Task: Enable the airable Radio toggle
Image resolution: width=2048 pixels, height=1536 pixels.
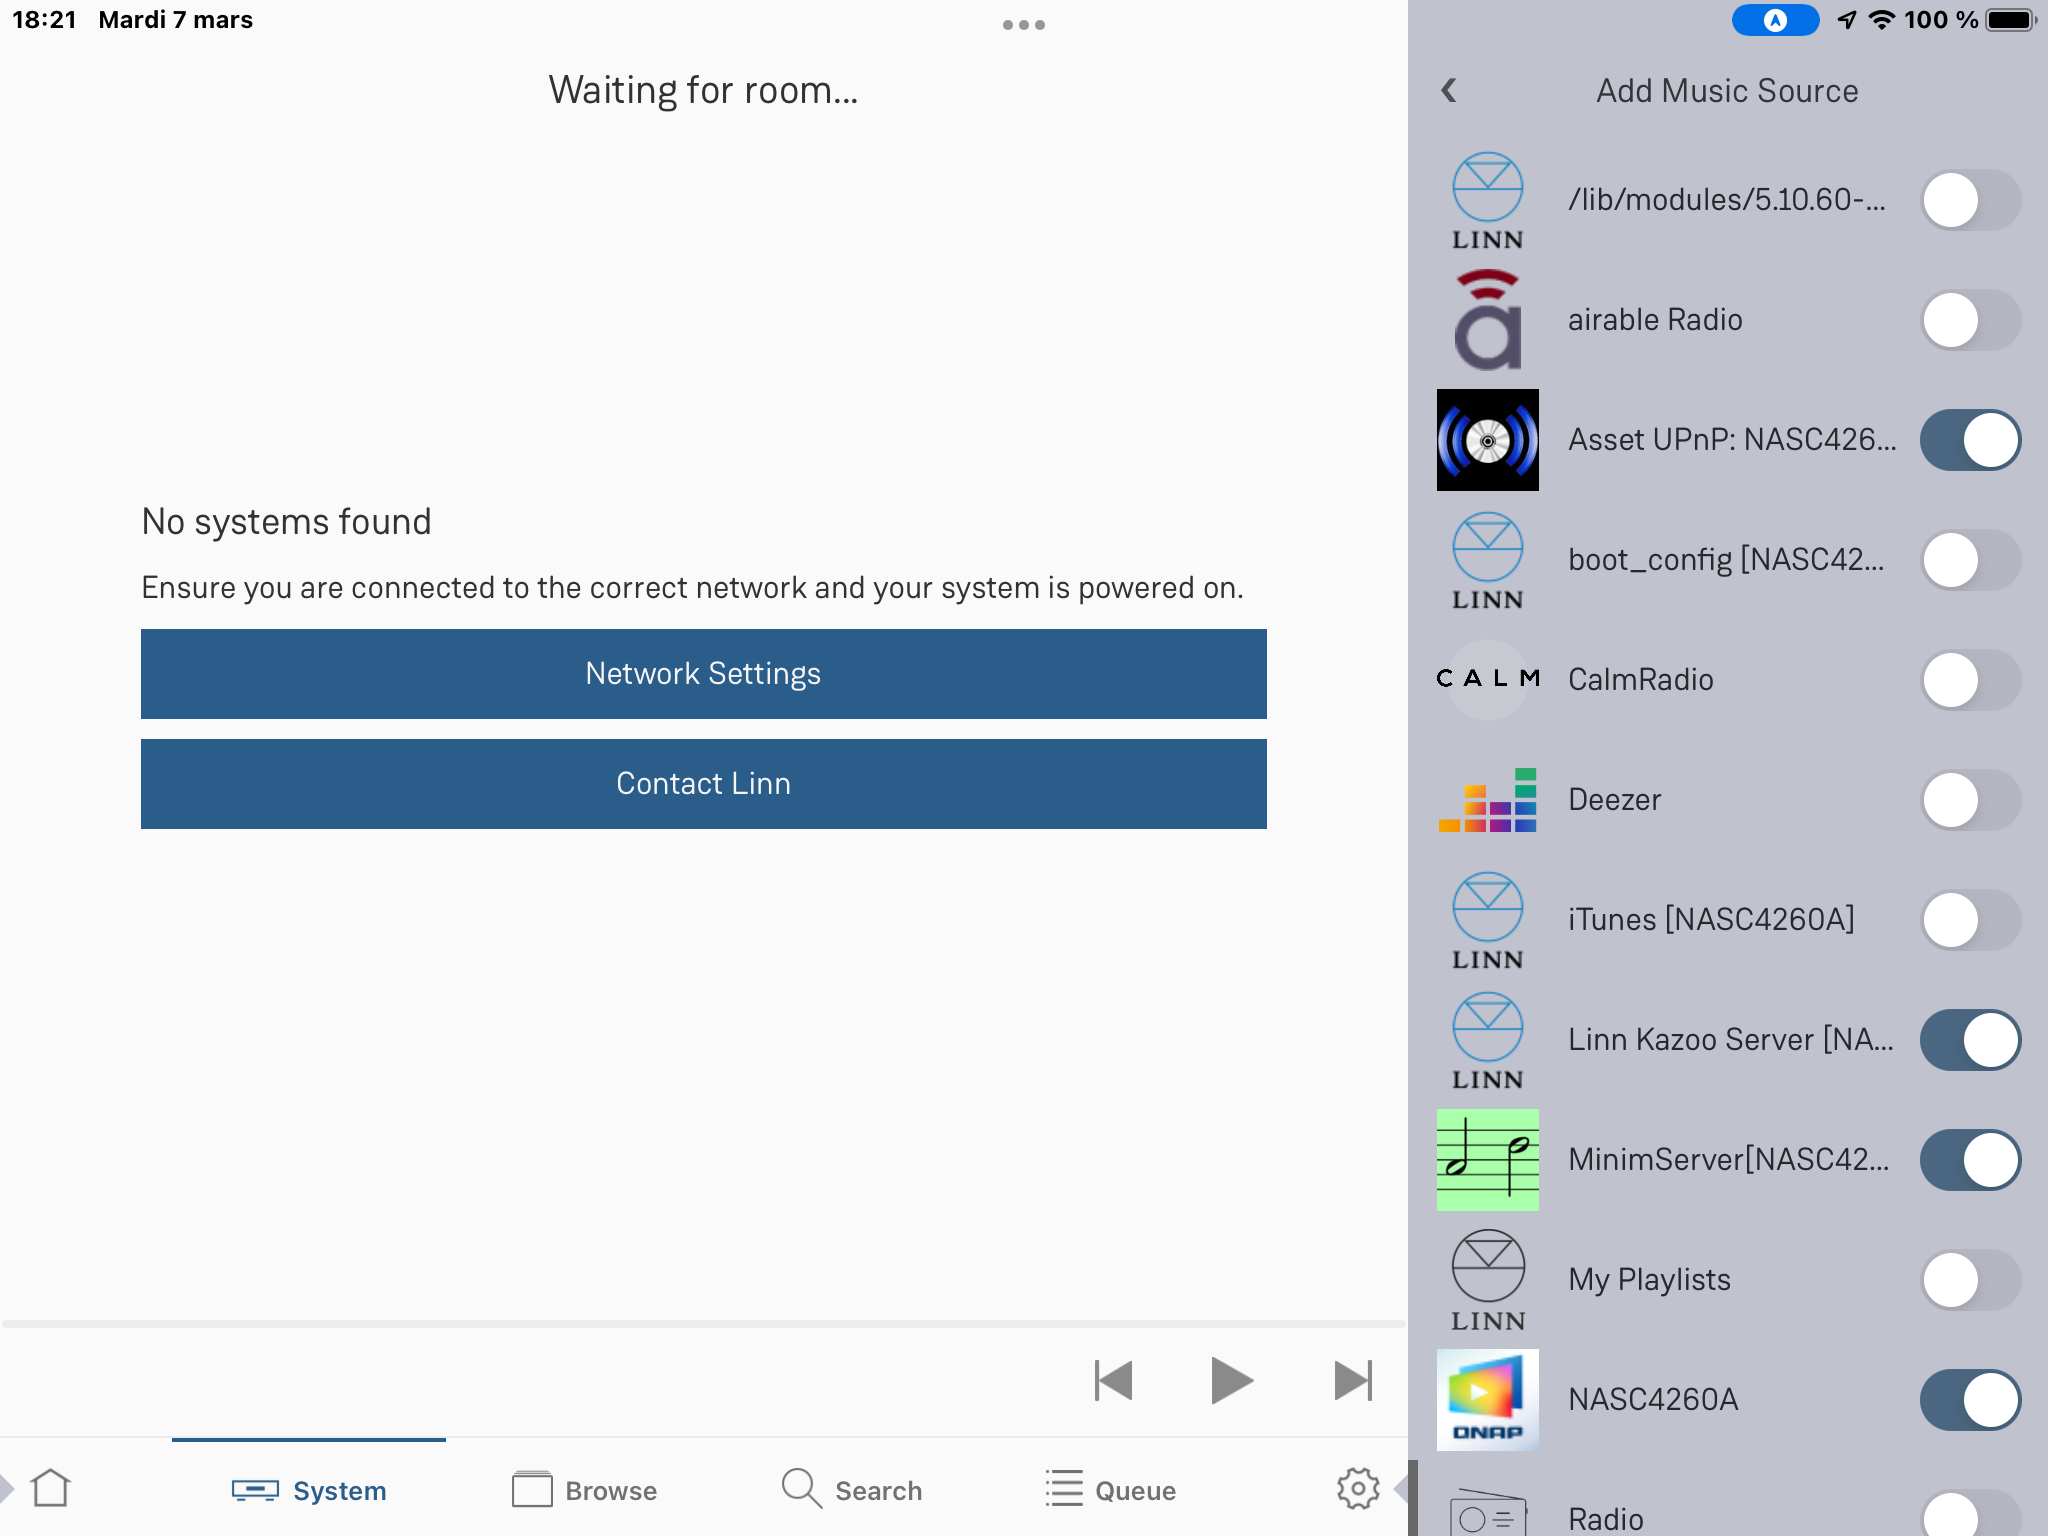Action: 1969,320
